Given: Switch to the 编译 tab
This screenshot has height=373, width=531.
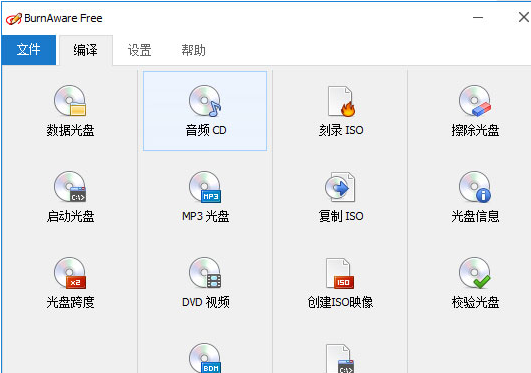Looking at the screenshot, I should point(86,50).
